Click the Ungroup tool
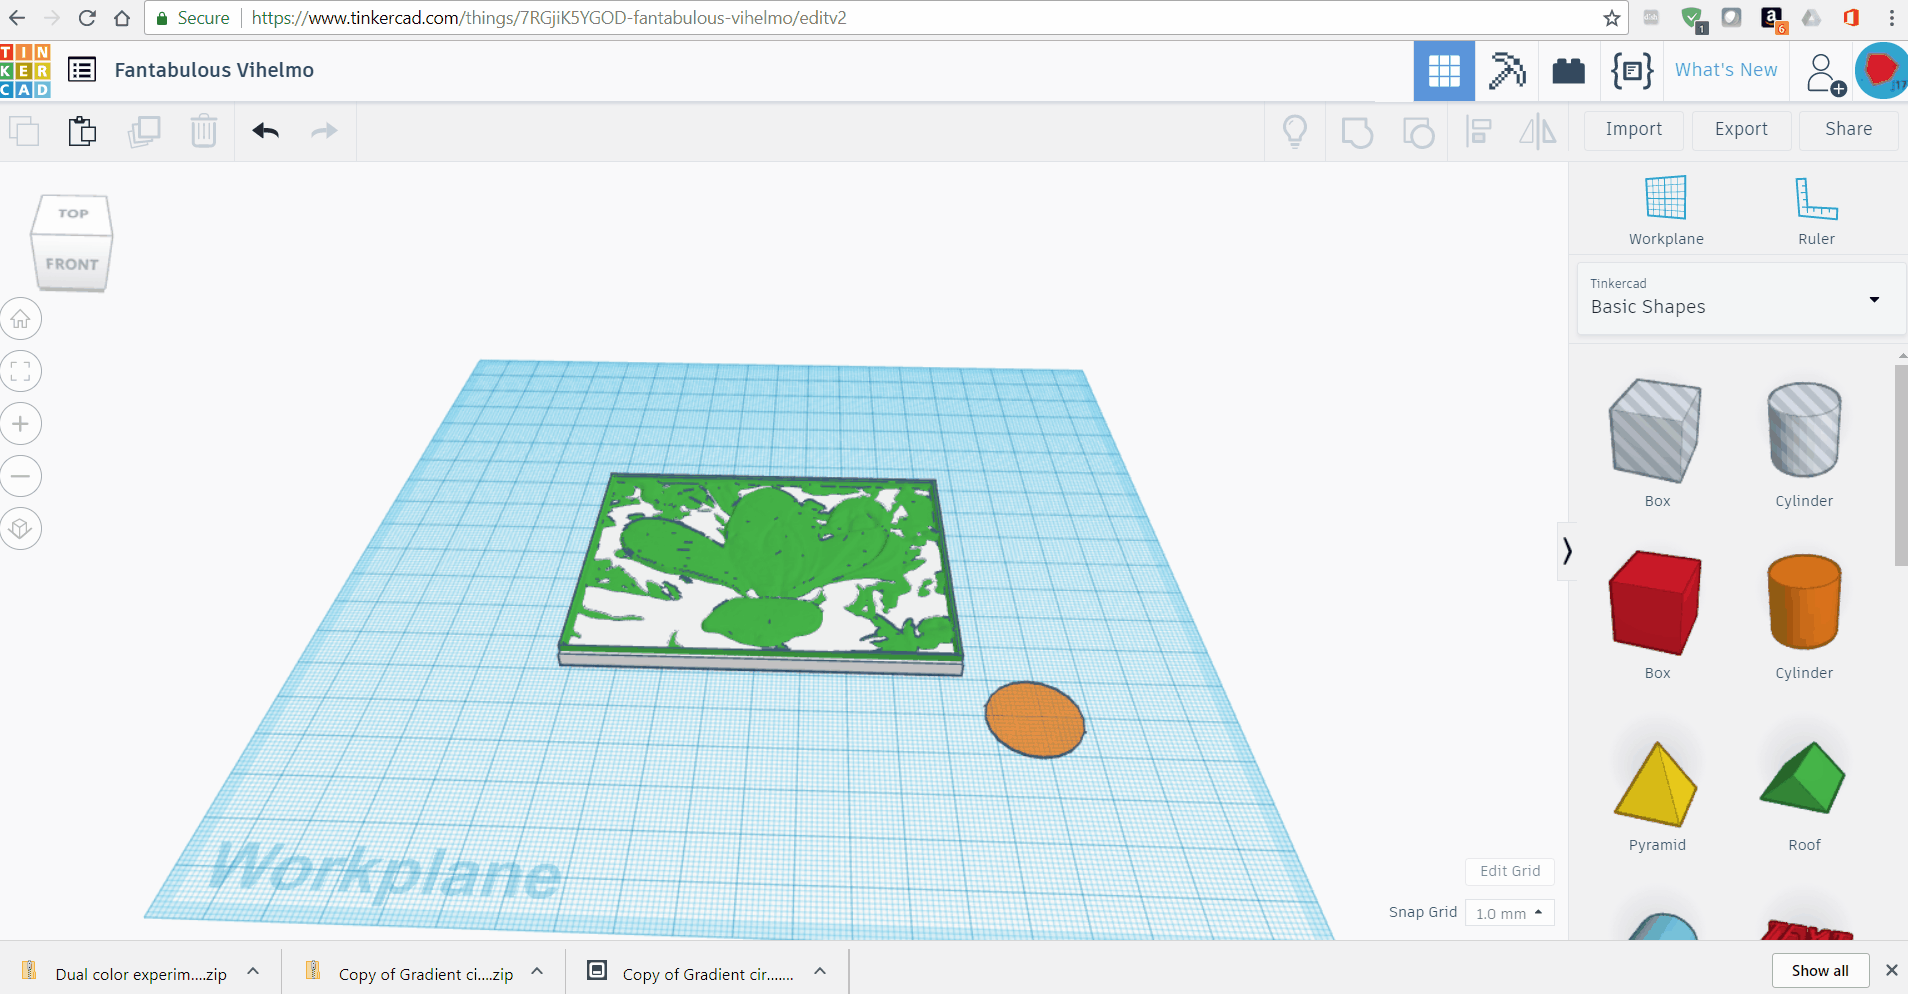Image resolution: width=1908 pixels, height=994 pixels. pos(1419,131)
